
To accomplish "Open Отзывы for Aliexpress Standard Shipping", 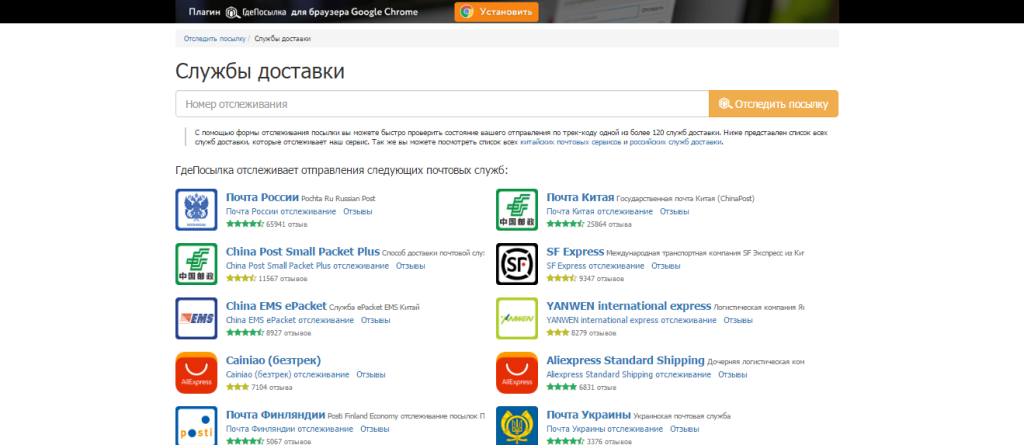I will click(733, 374).
